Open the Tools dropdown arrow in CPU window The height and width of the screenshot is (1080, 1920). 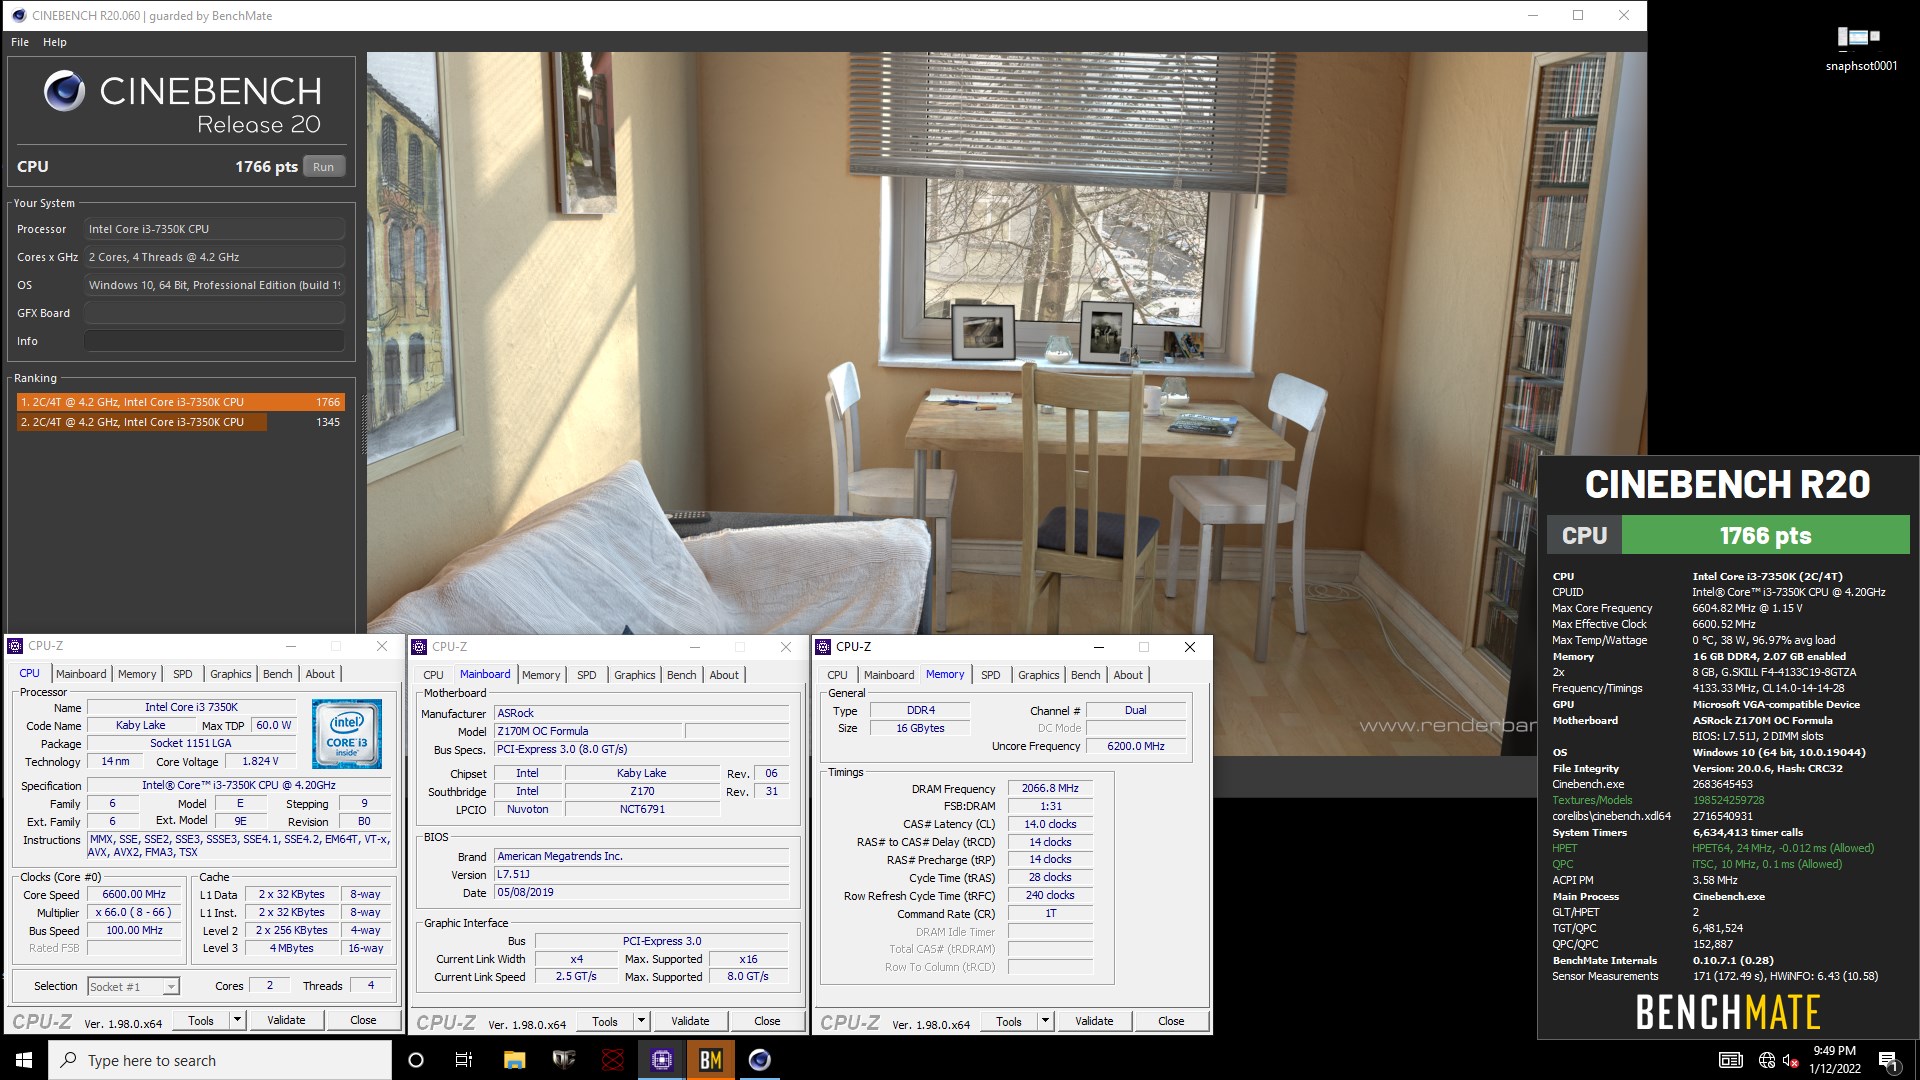pos(237,1020)
